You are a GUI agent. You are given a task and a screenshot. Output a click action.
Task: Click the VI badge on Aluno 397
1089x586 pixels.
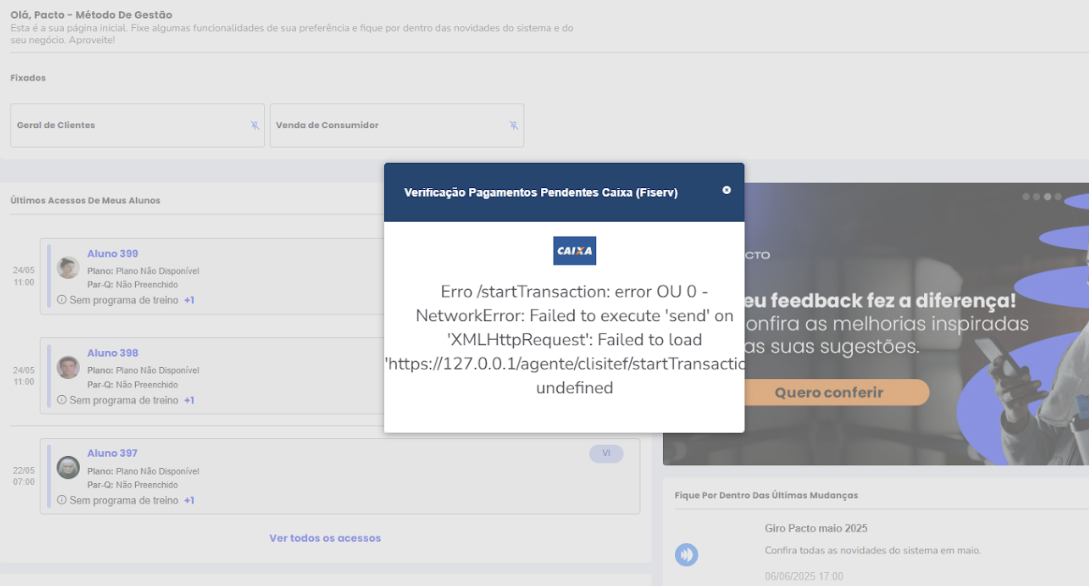606,454
